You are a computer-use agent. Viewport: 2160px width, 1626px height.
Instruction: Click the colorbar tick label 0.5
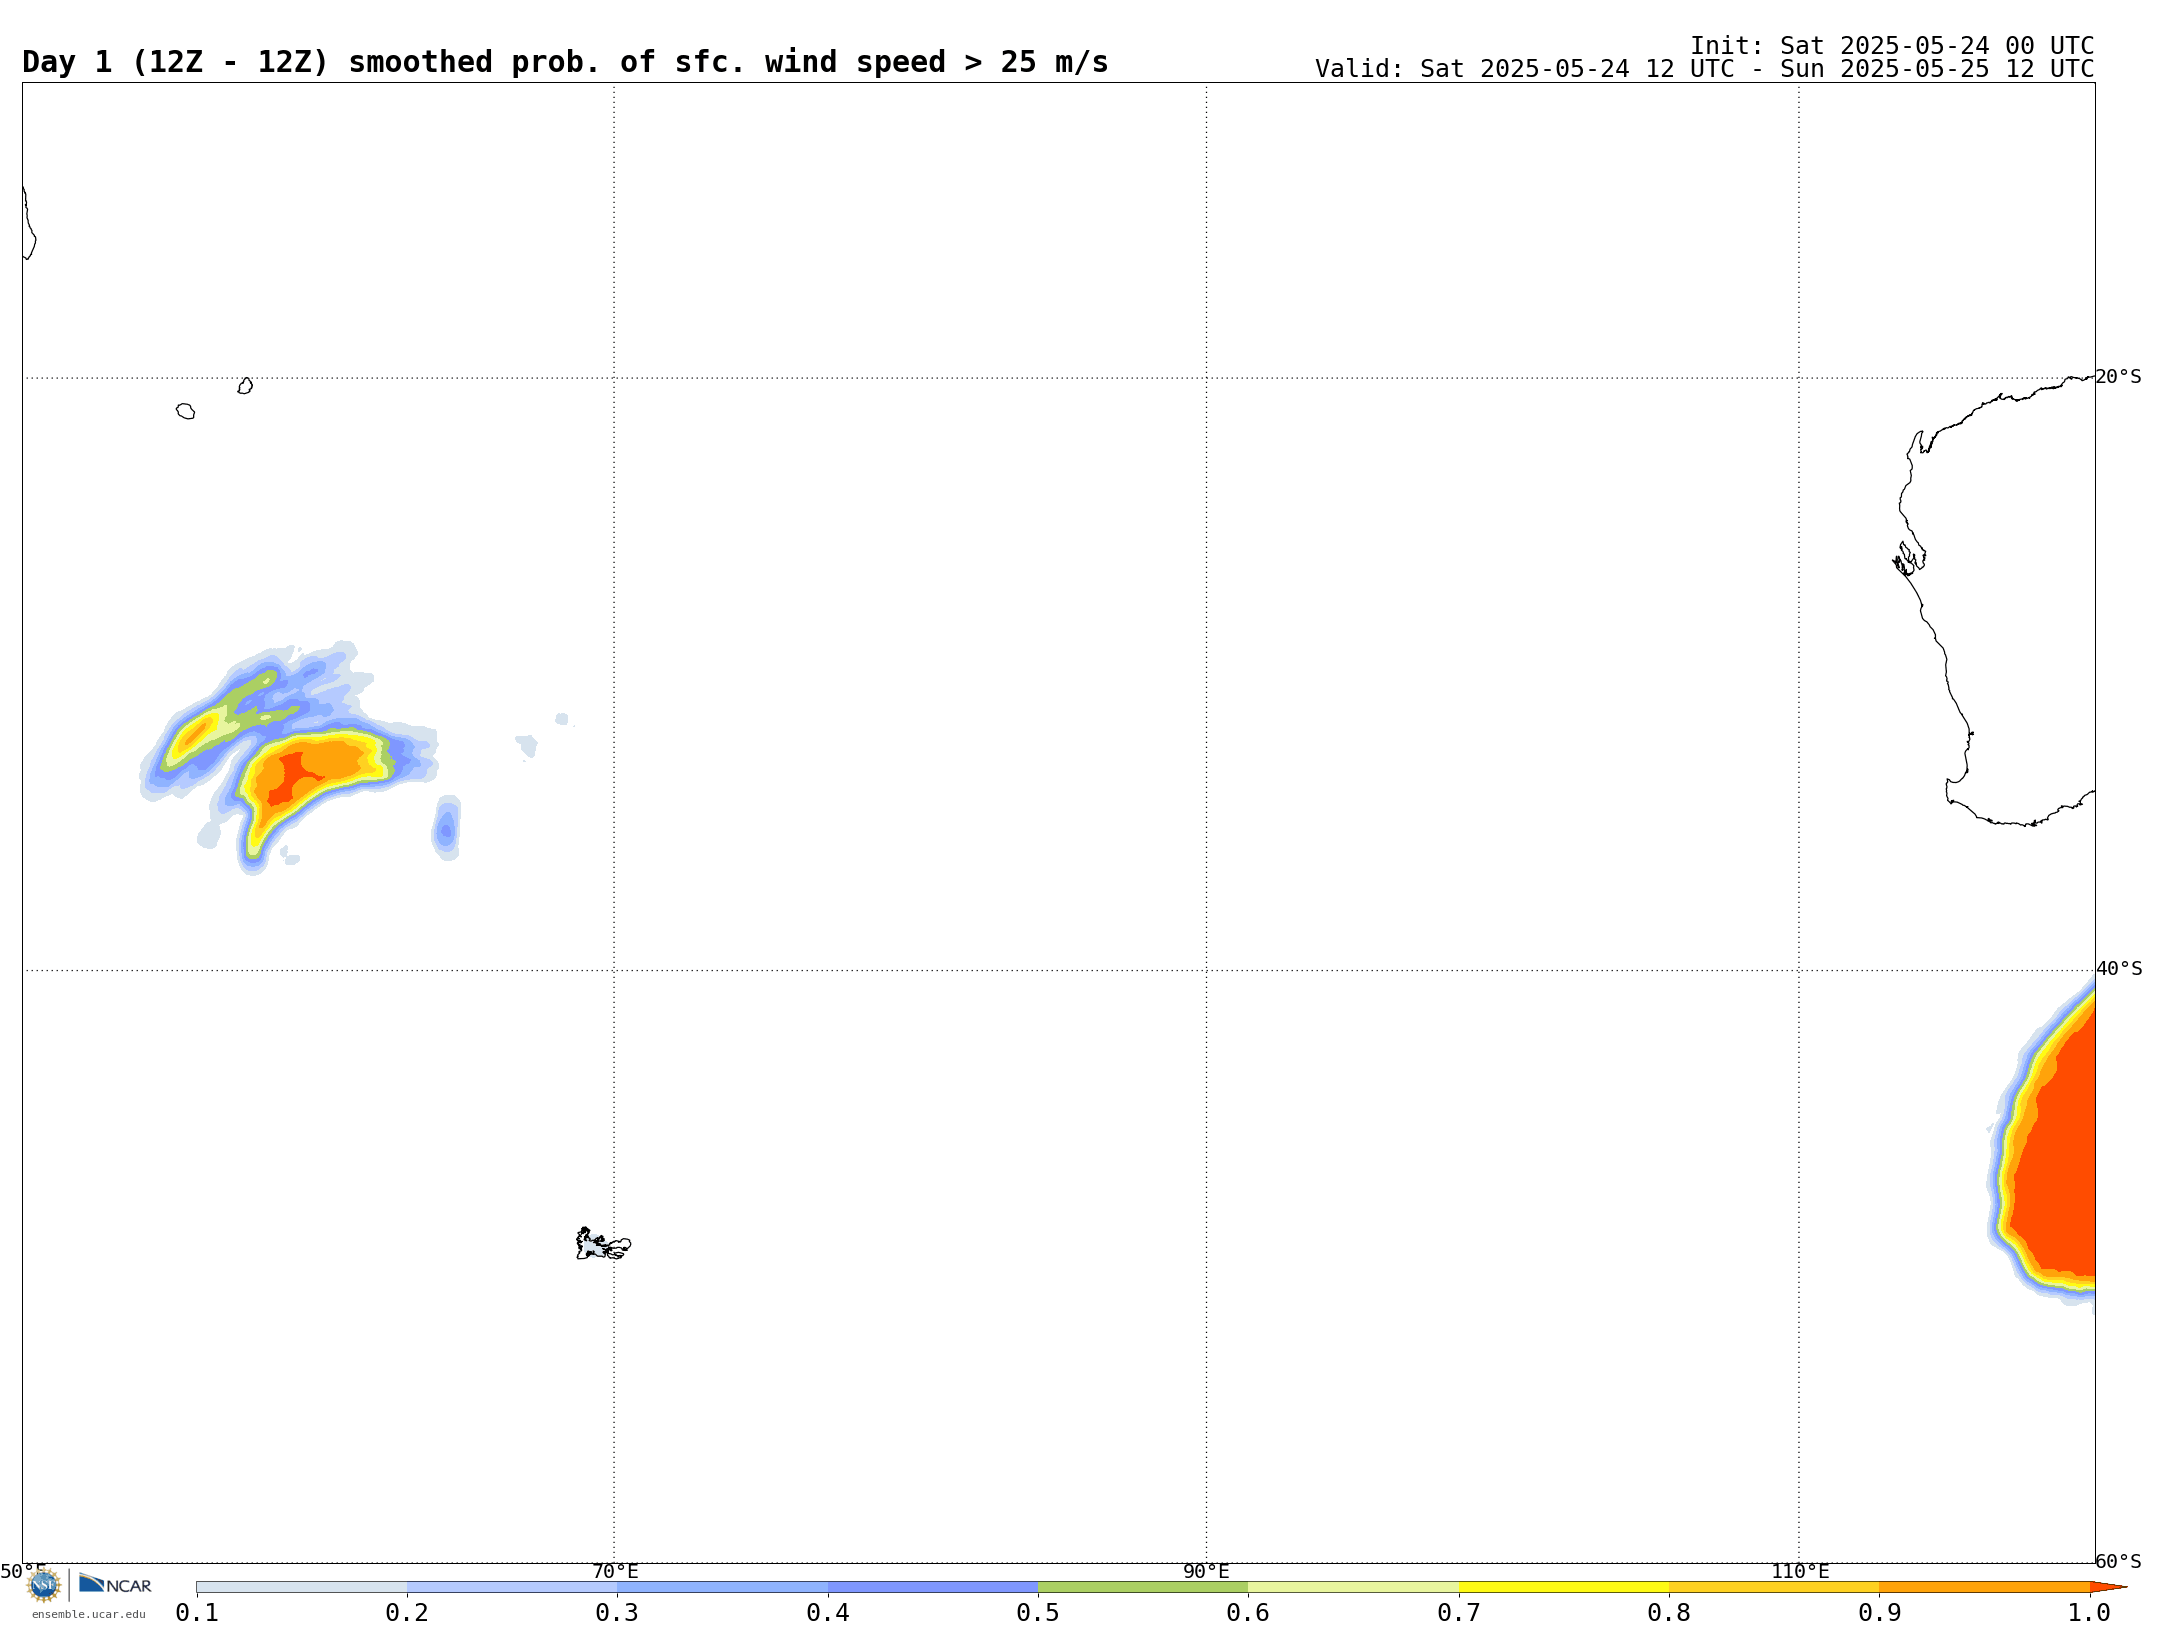pos(1038,1613)
